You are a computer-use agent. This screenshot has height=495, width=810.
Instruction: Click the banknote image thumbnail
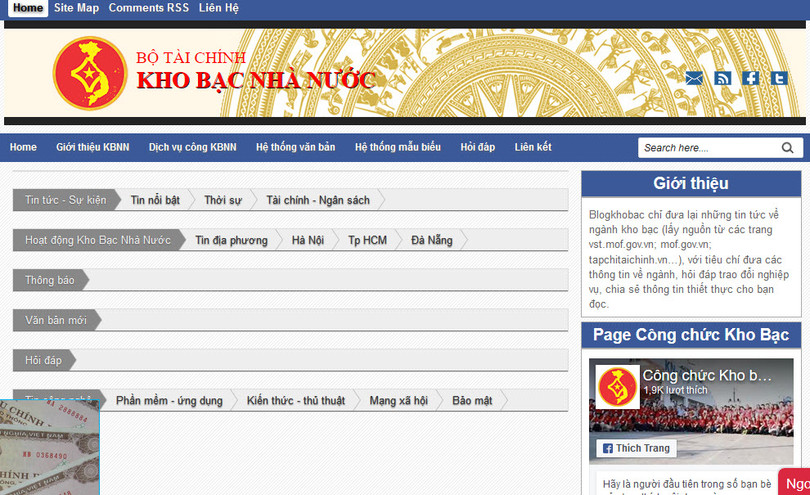tap(50, 447)
